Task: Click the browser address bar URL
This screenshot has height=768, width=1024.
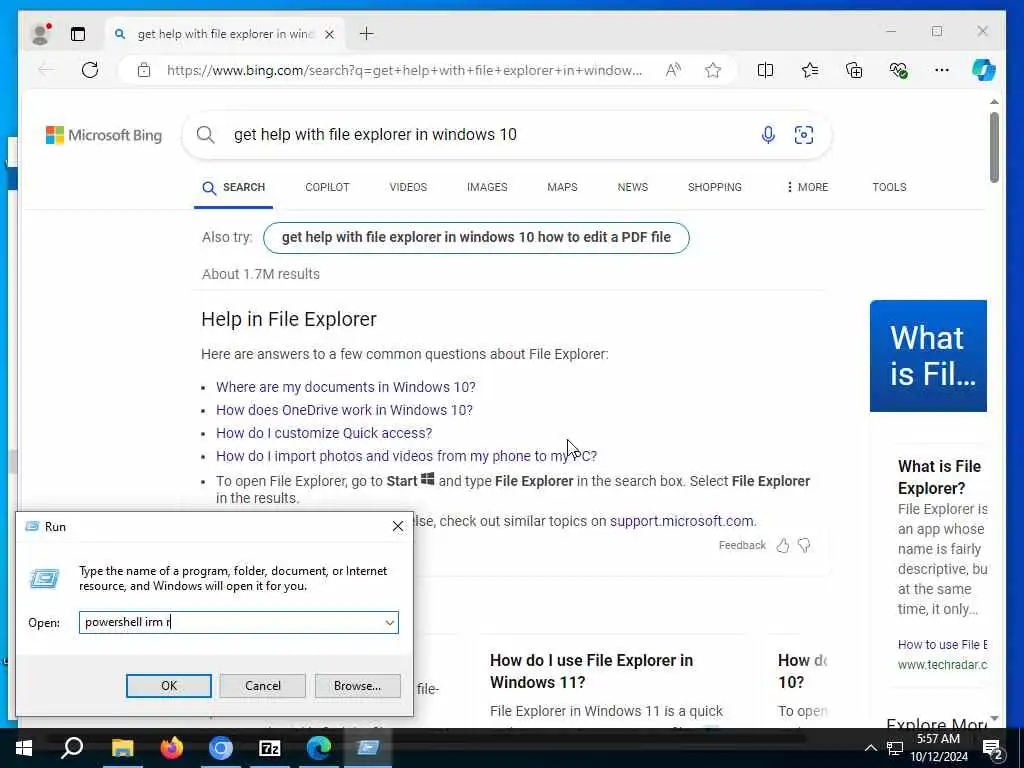Action: point(404,70)
